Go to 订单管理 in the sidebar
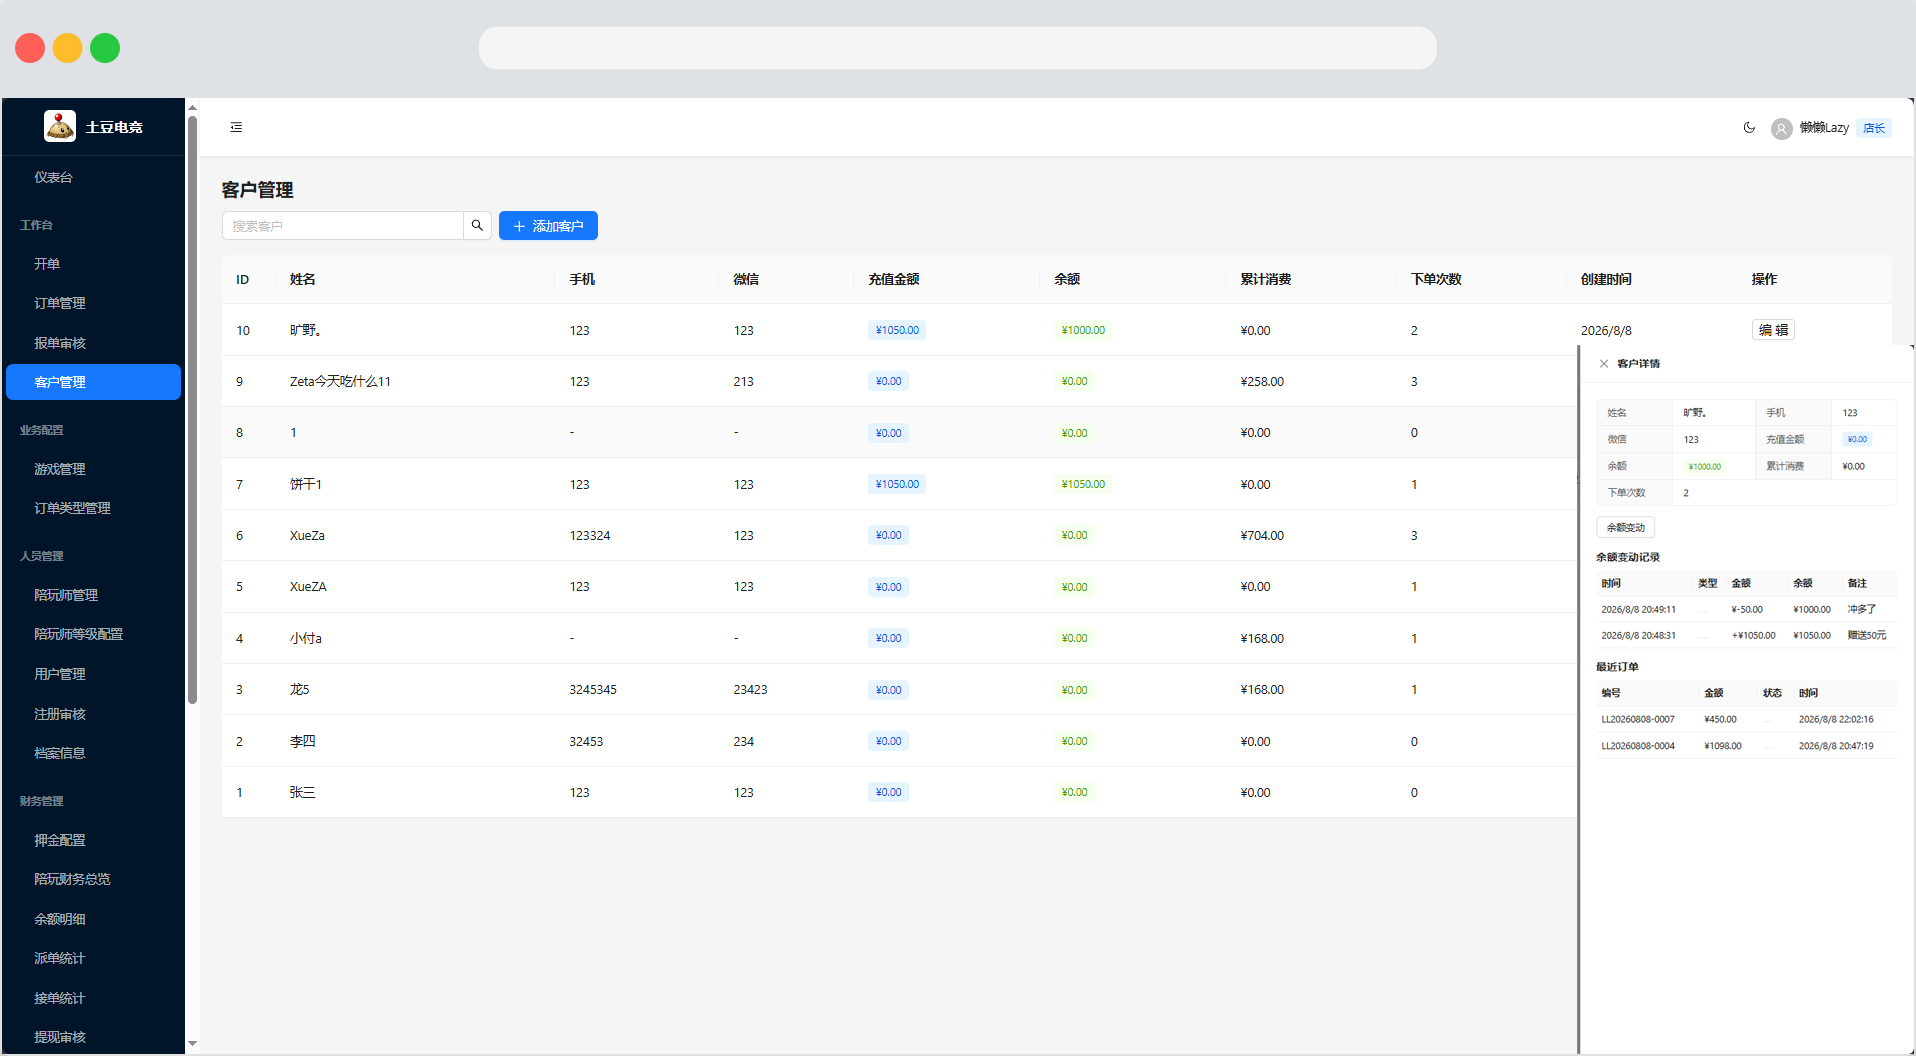1916x1056 pixels. coord(60,303)
